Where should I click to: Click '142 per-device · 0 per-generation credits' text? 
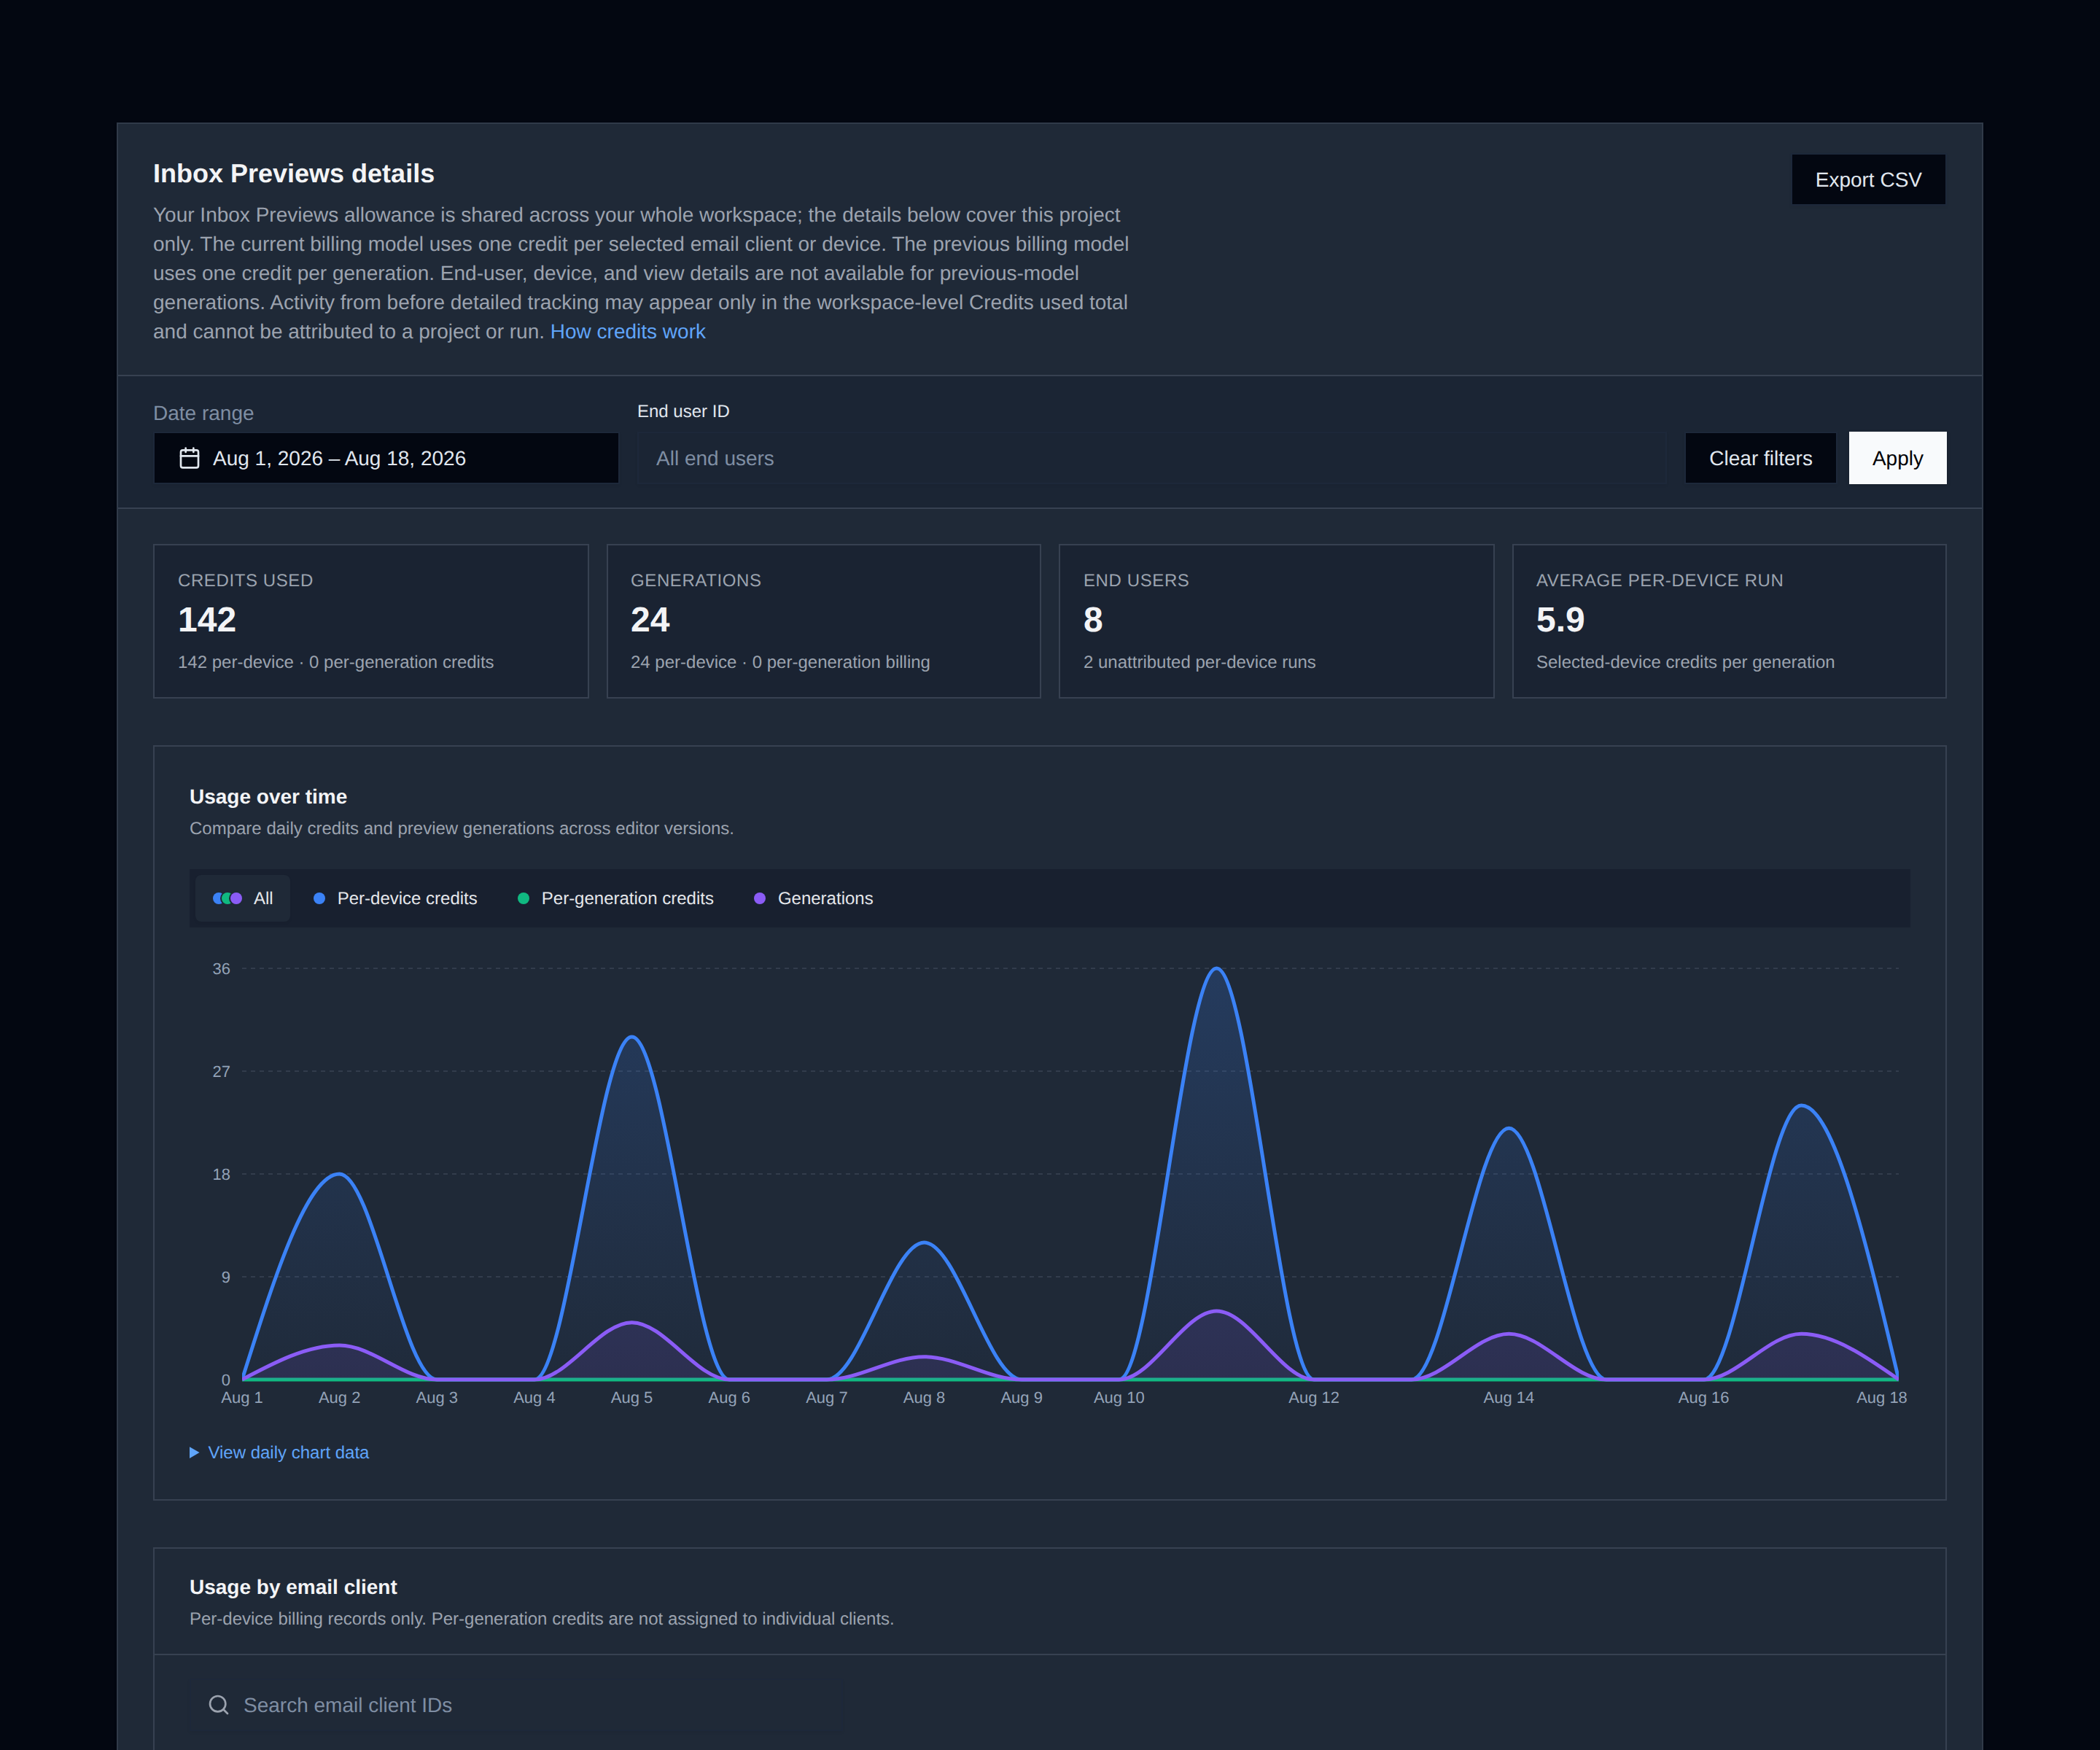point(335,662)
